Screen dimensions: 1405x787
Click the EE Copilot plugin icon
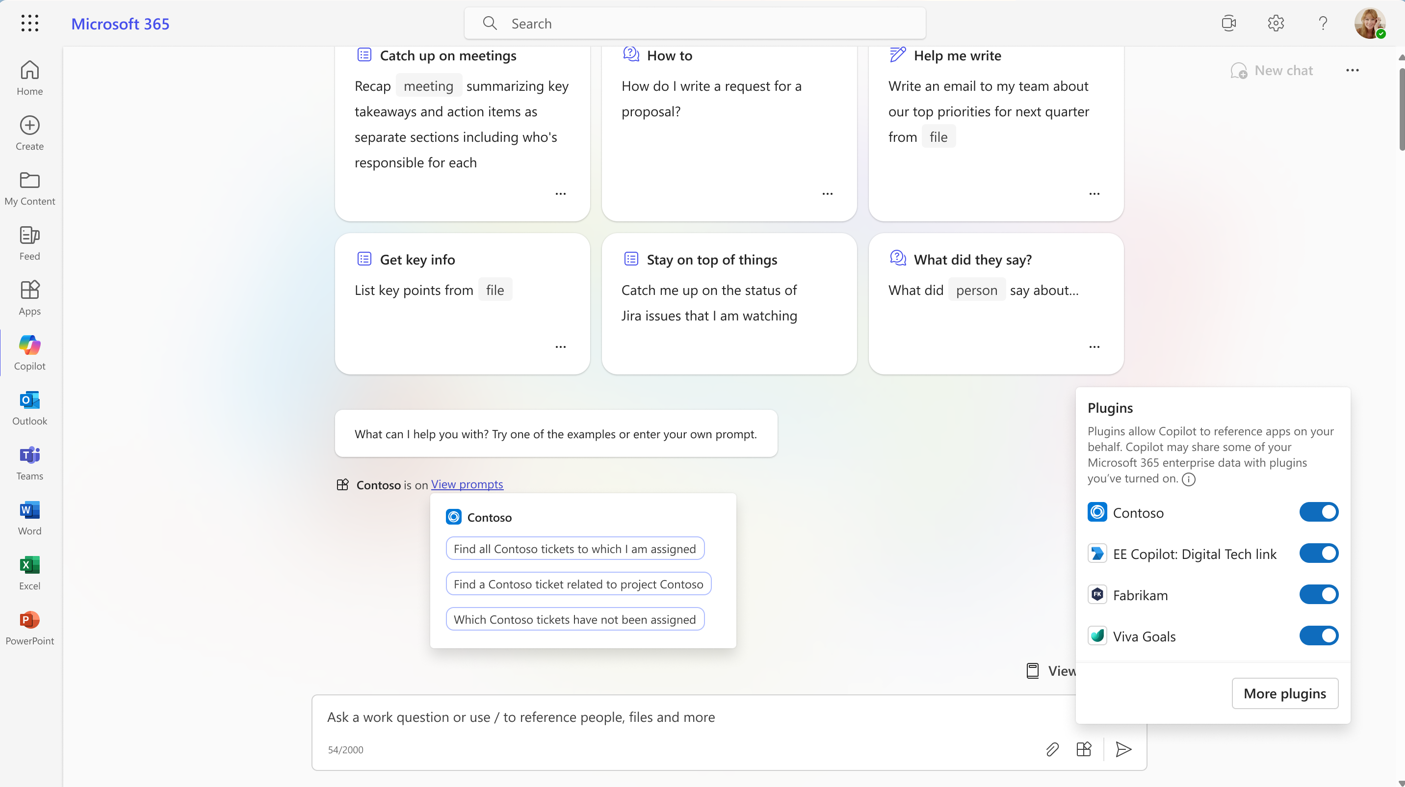1097,553
